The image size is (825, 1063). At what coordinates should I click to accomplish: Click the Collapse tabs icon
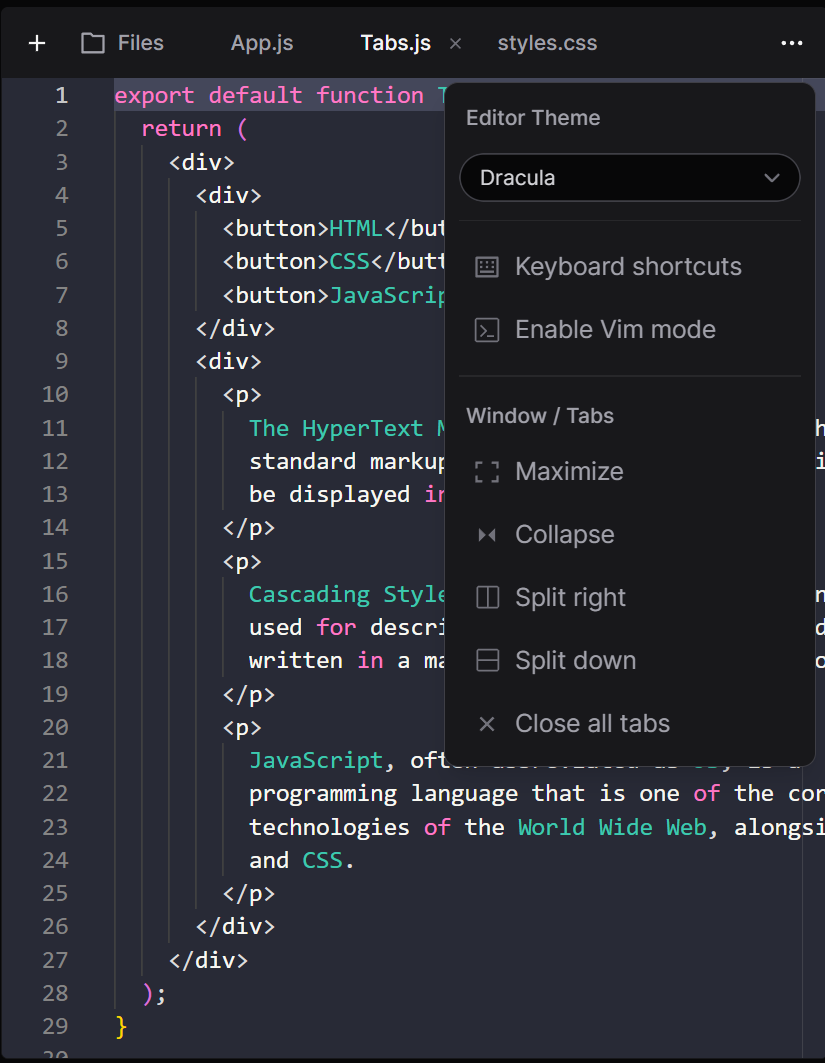[486, 534]
